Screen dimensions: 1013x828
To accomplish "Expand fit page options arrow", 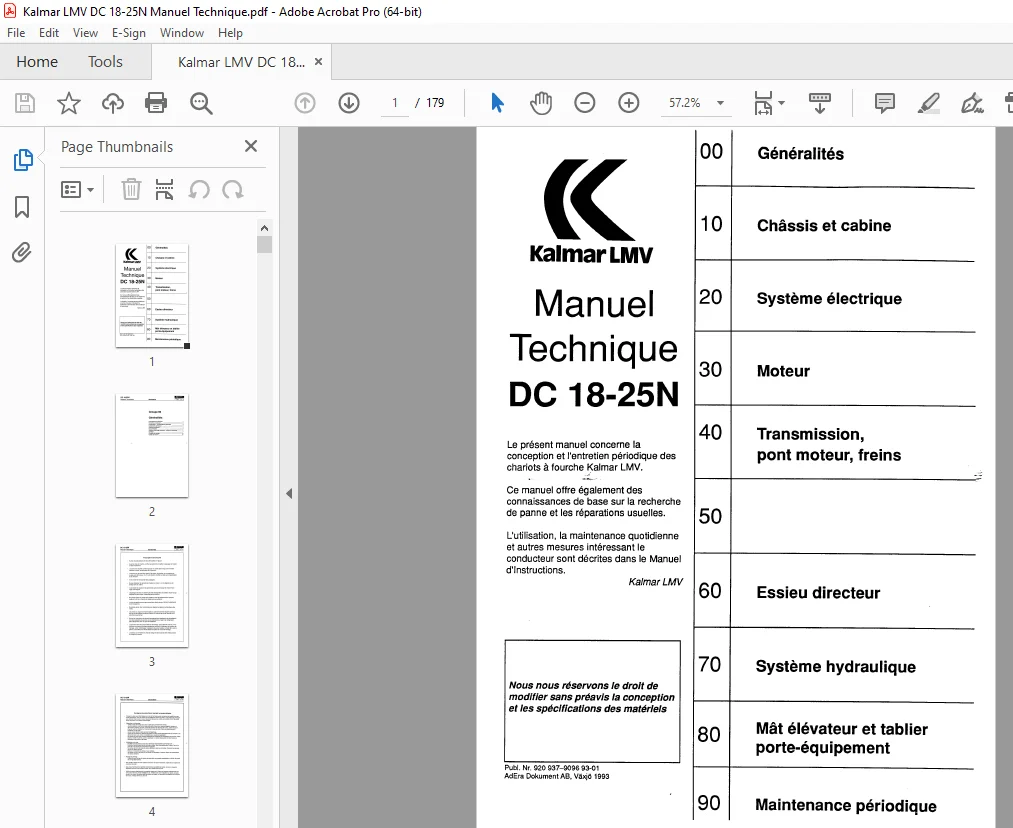I will point(781,103).
